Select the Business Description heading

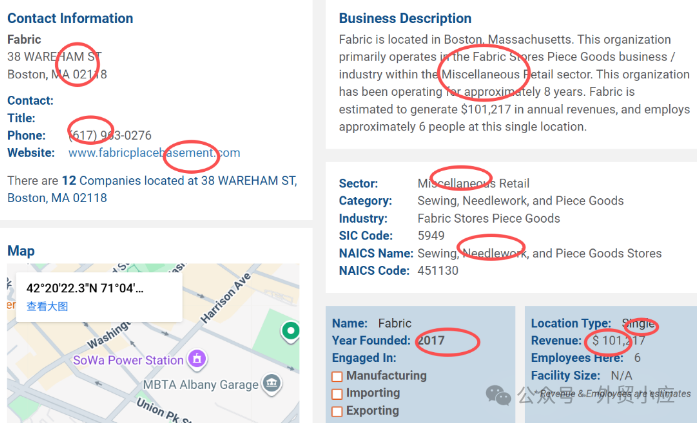click(x=405, y=18)
